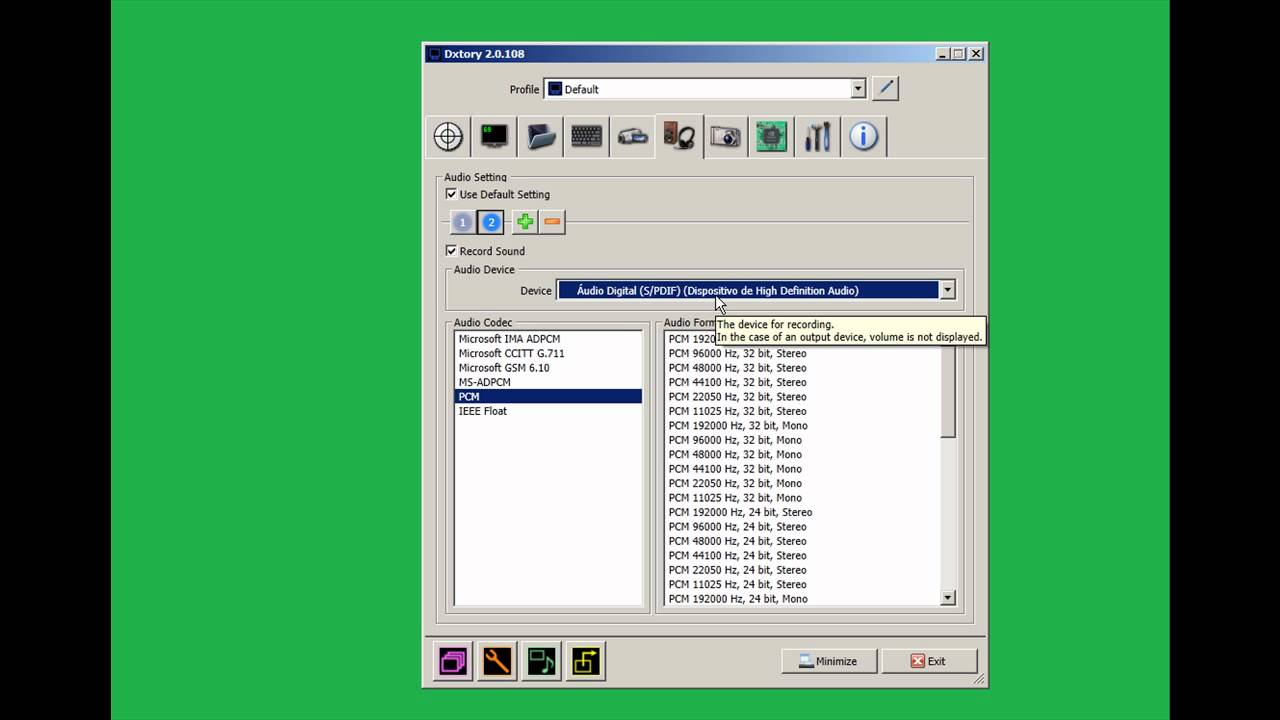This screenshot has width=1280, height=720.
Task: Select PCM 11025 Hz, 24 bit, Stereo
Action: [803, 584]
